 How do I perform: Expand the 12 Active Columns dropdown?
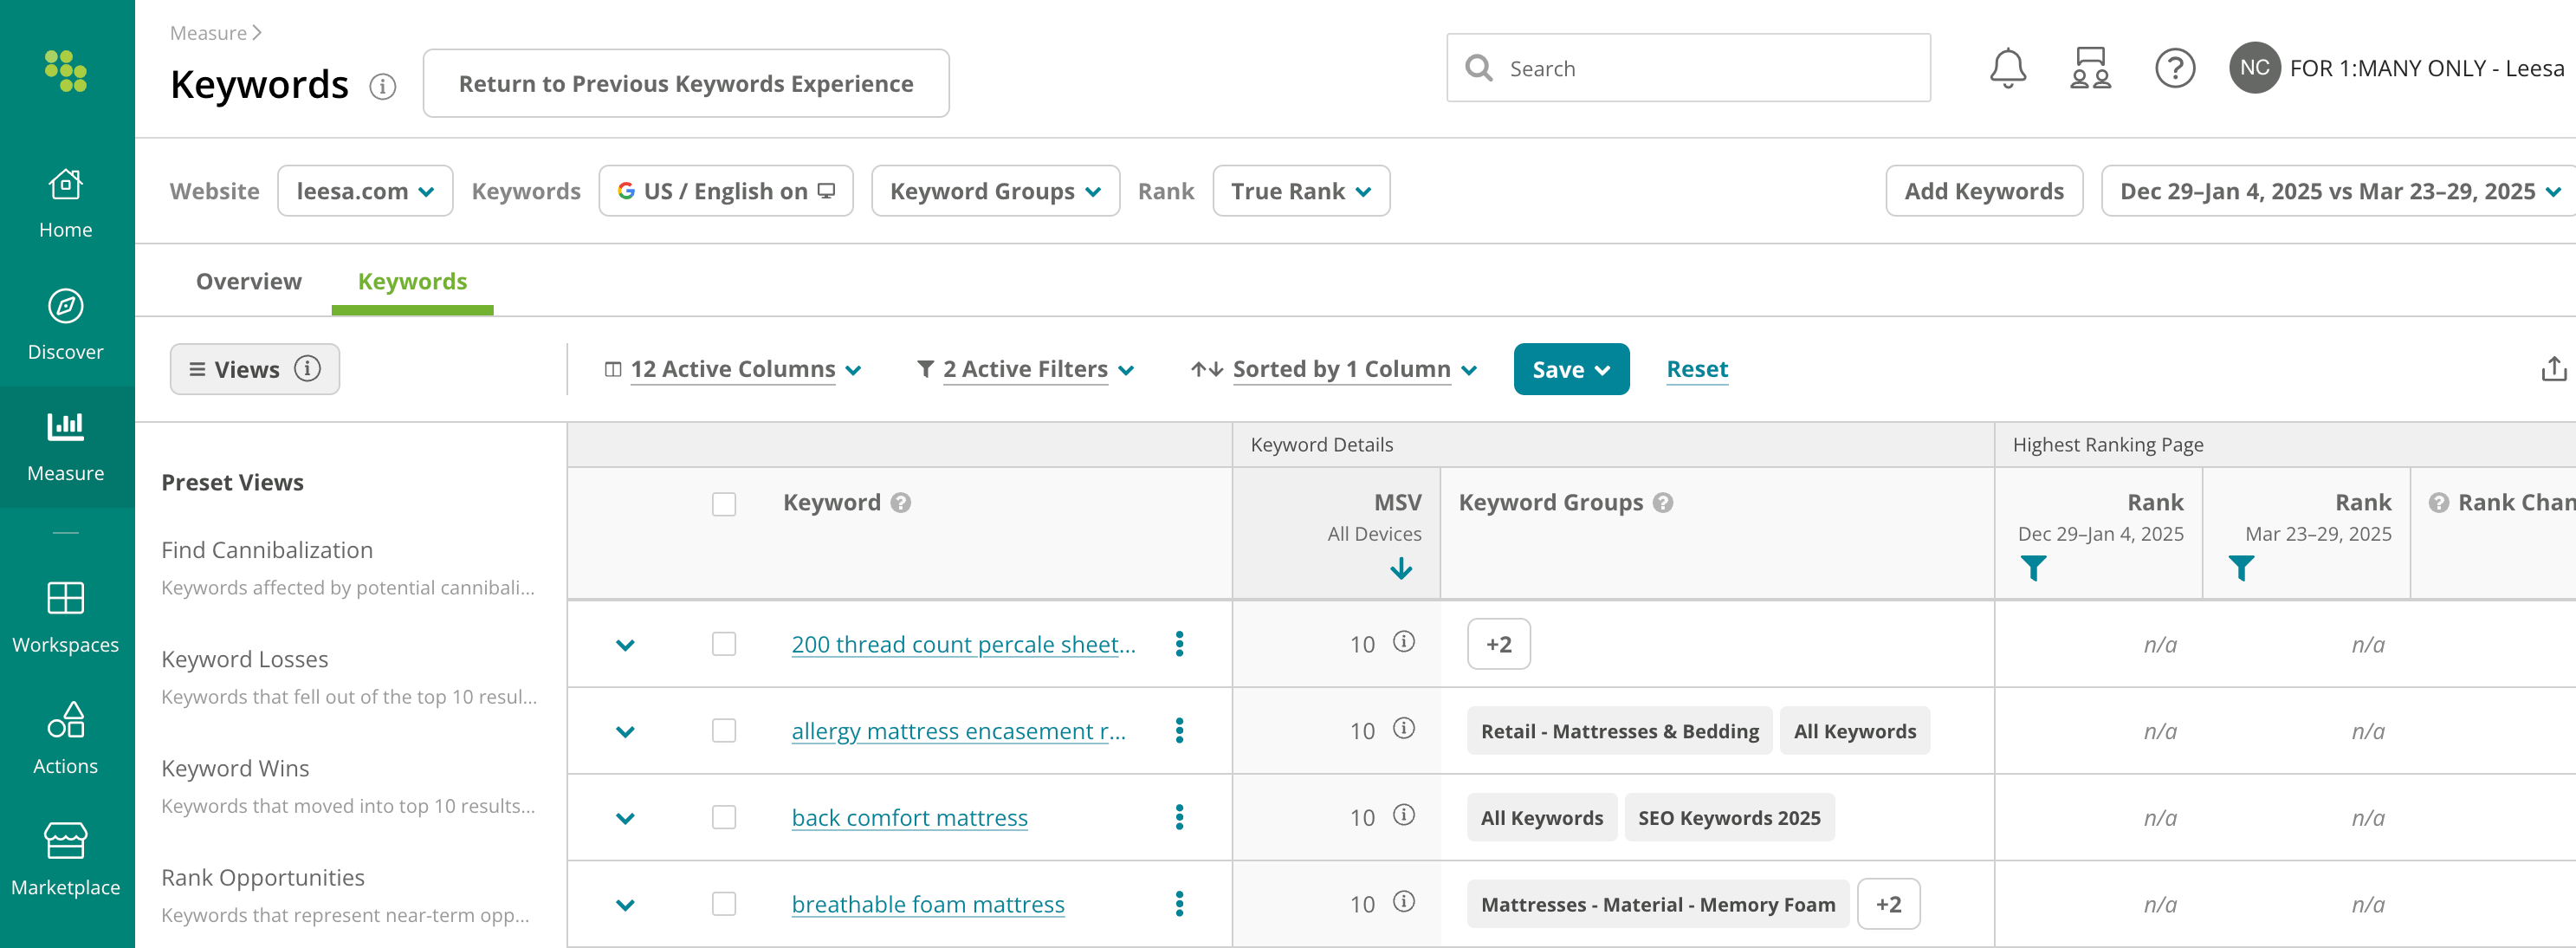pyautogui.click(x=733, y=369)
